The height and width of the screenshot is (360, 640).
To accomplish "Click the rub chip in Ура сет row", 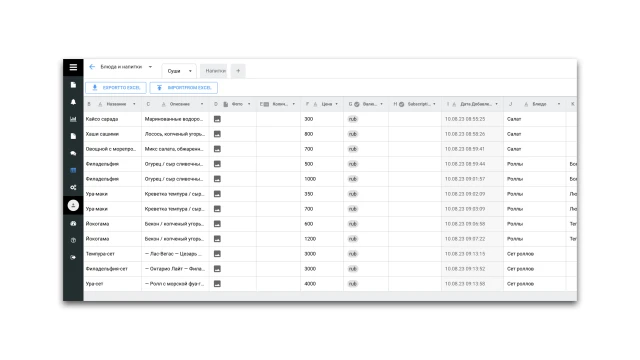I will point(353,284).
